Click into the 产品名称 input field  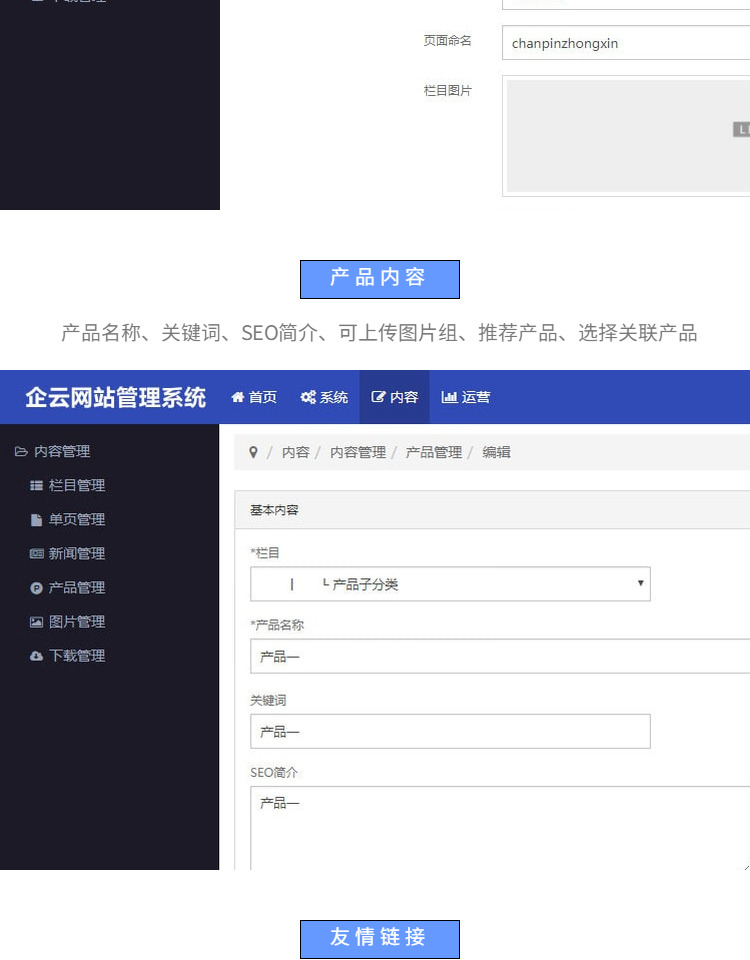tap(500, 656)
